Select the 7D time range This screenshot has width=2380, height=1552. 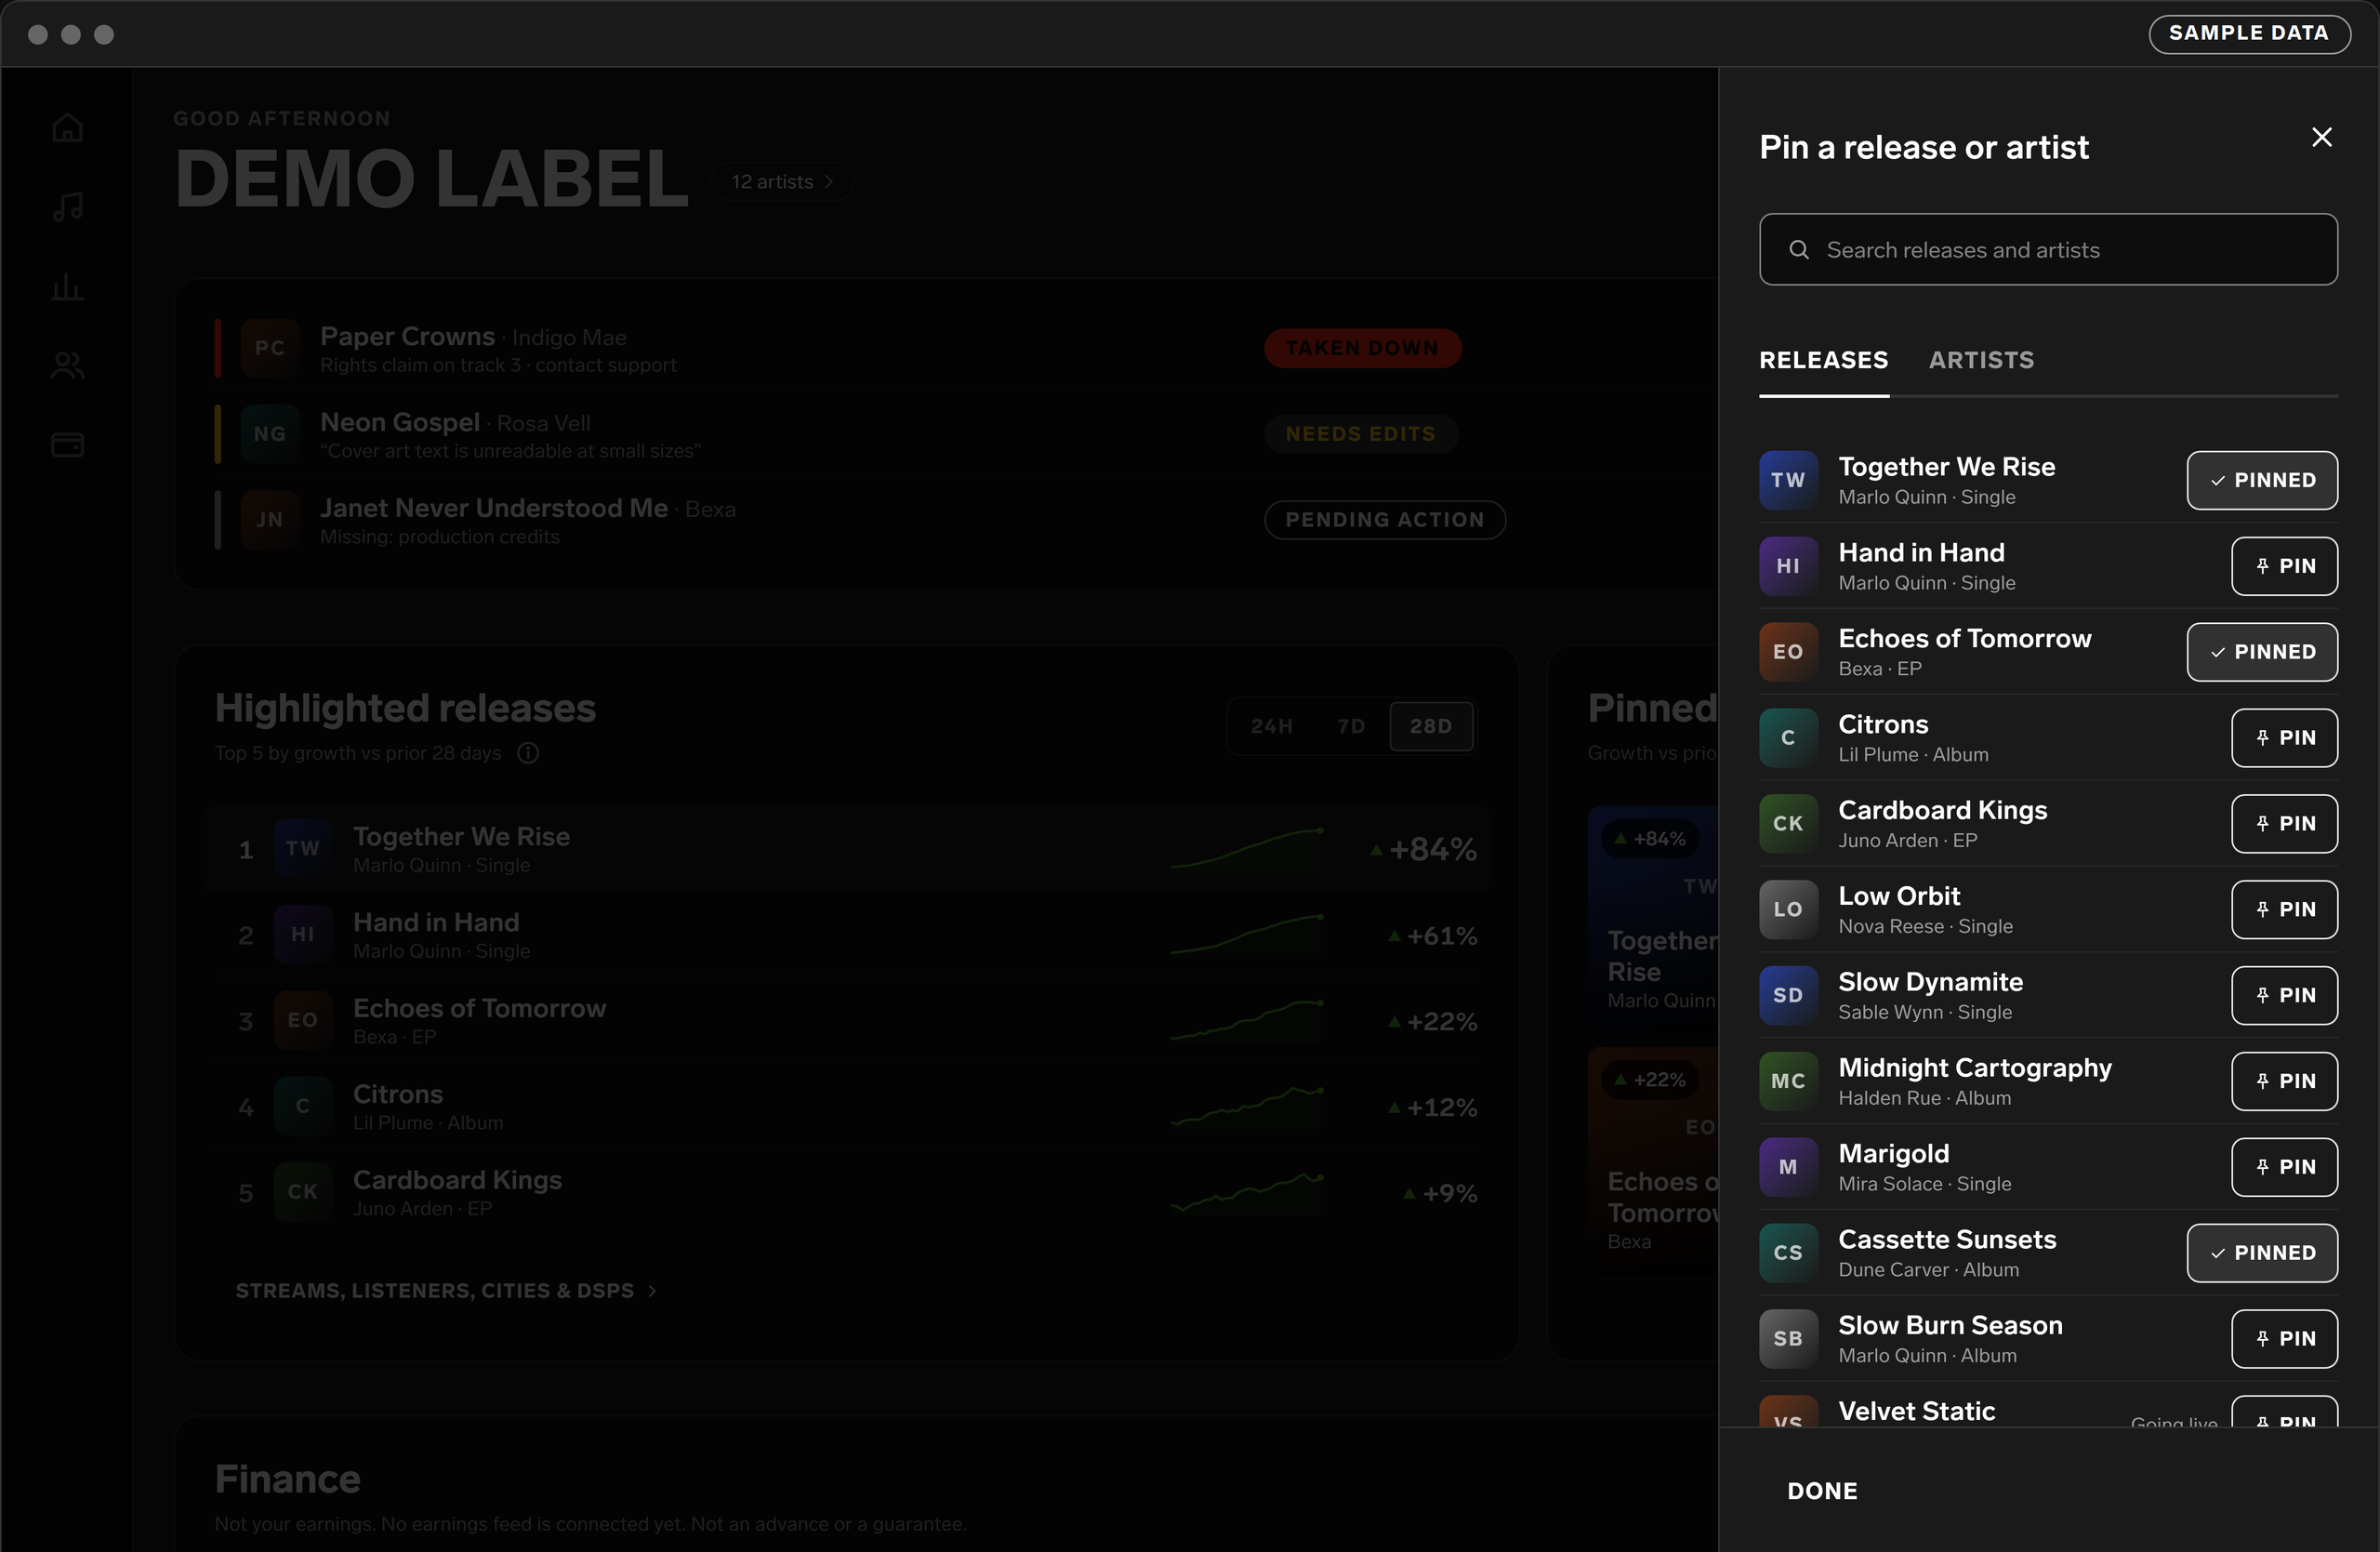pos(1351,726)
